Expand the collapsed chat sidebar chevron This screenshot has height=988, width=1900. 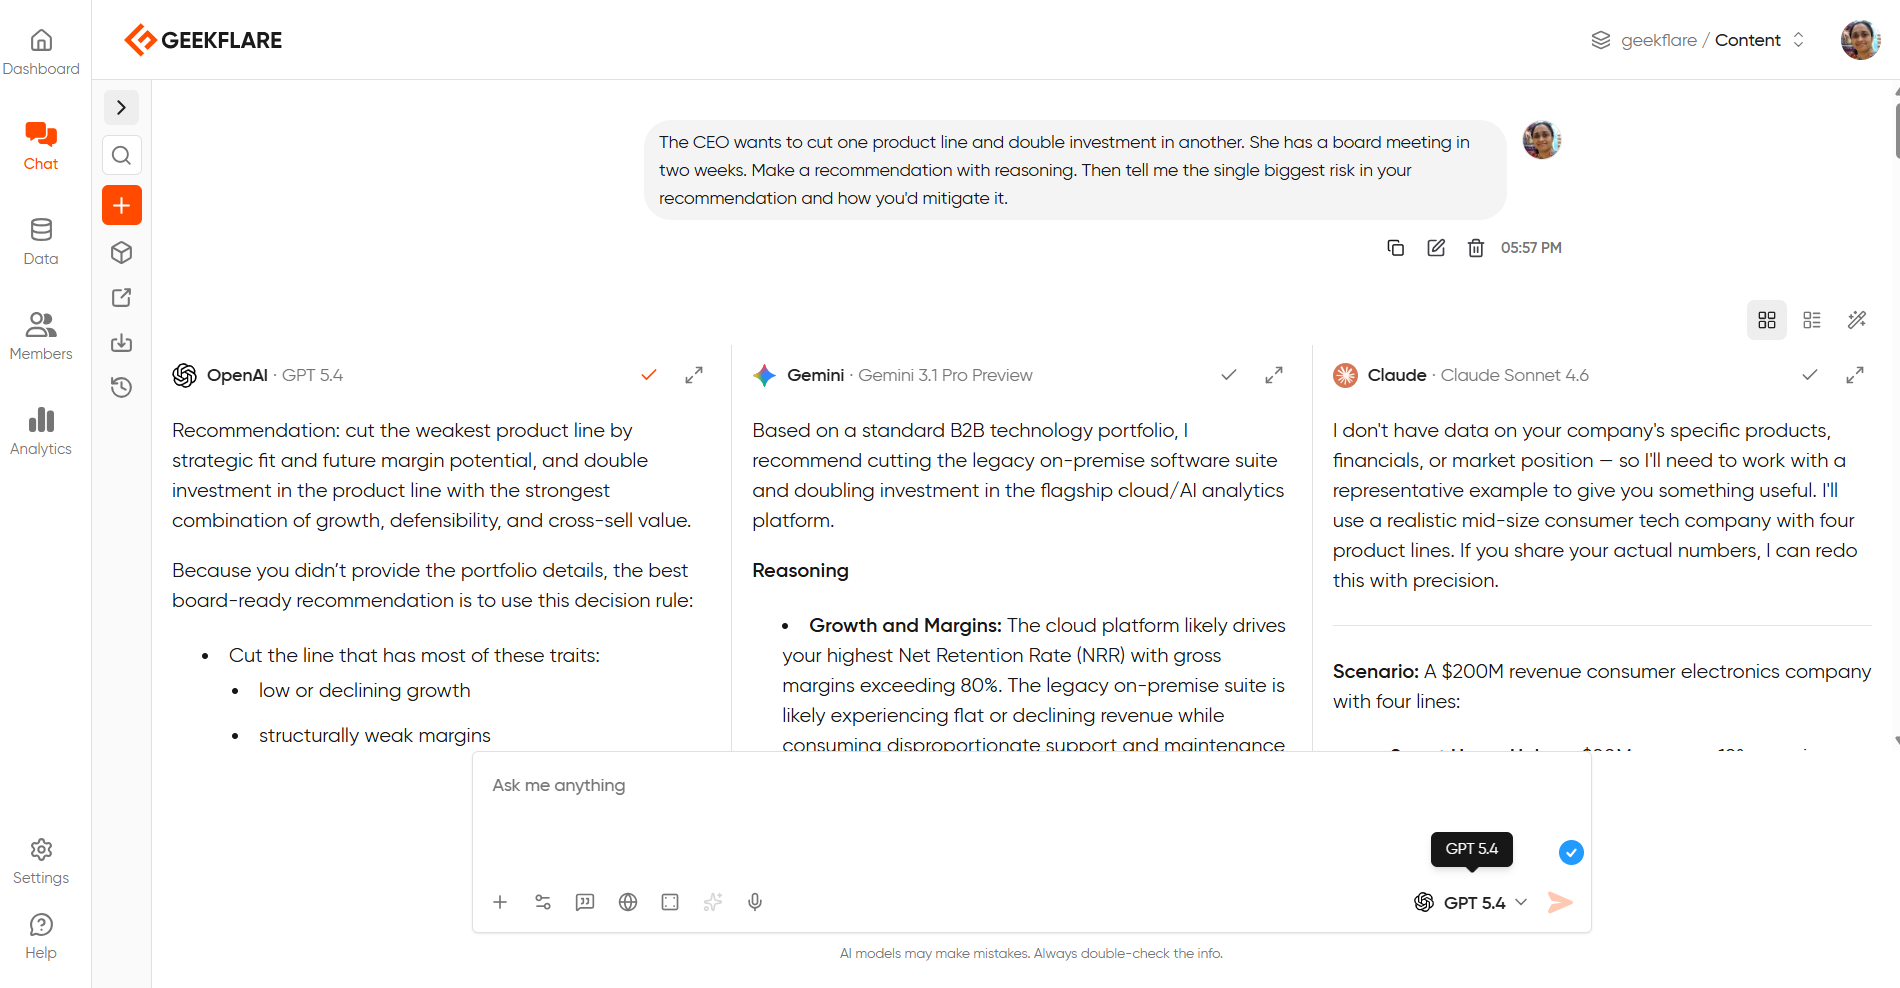click(x=121, y=107)
